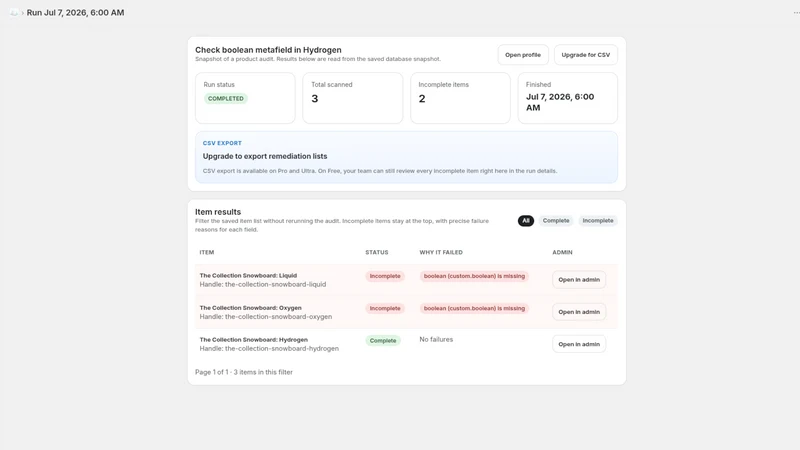Click the No failures text

[x=436, y=339]
